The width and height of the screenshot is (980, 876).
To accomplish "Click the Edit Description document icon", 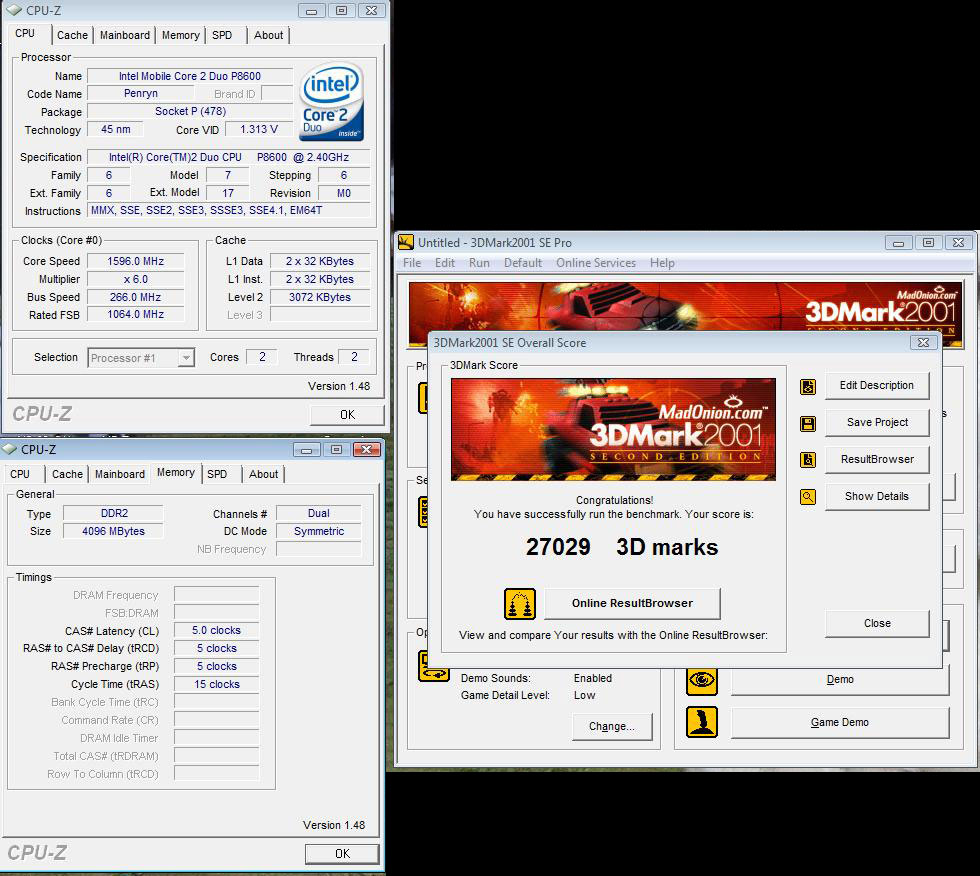I will (x=808, y=387).
